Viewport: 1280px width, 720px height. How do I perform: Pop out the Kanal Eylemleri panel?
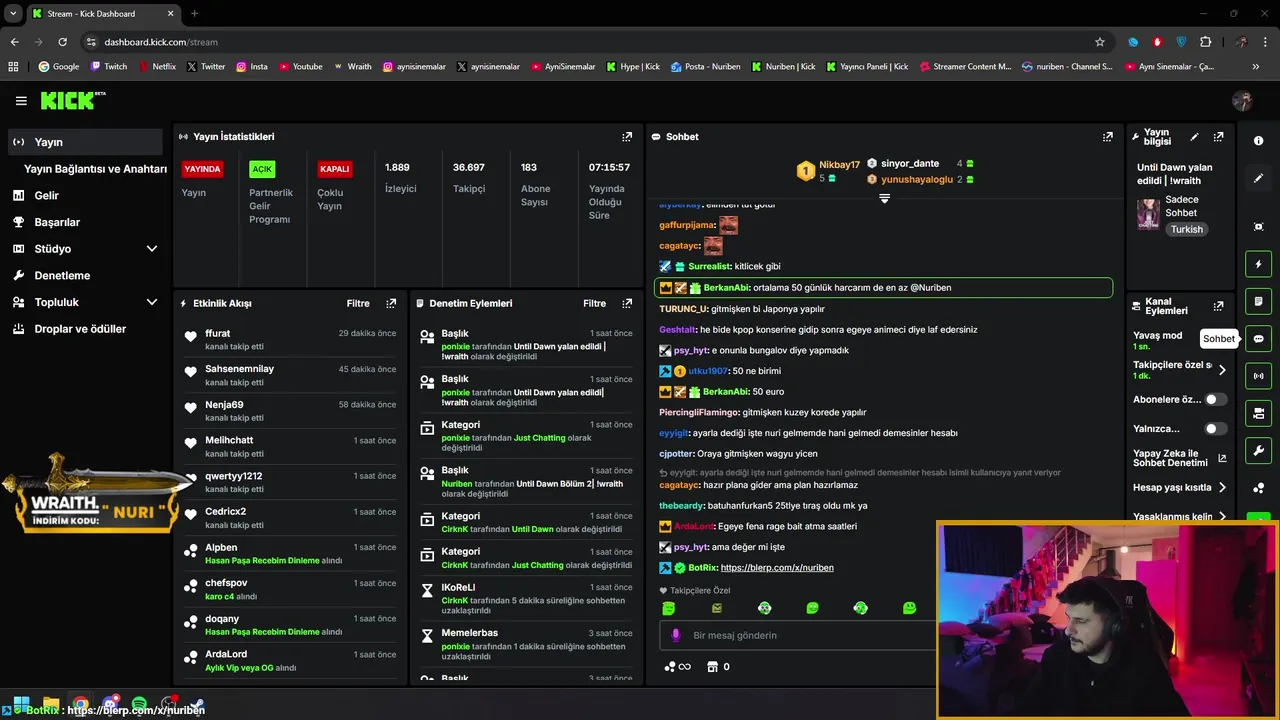tap(1218, 306)
